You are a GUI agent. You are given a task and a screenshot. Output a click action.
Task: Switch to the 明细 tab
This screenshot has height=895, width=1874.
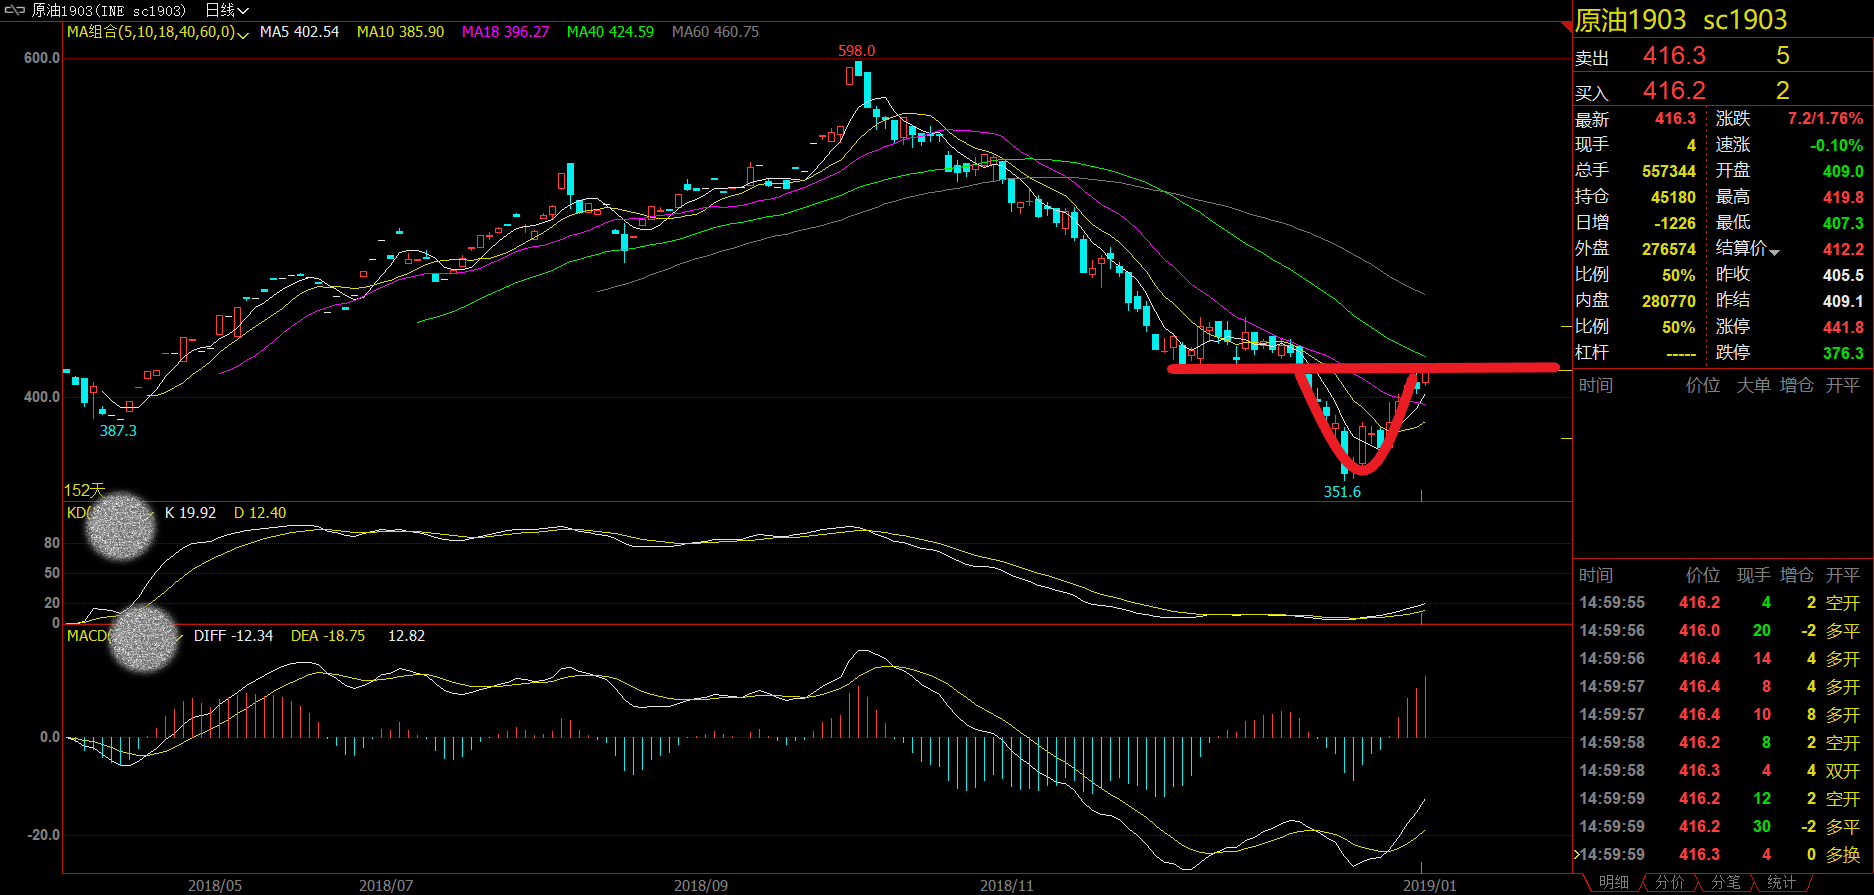[1613, 882]
